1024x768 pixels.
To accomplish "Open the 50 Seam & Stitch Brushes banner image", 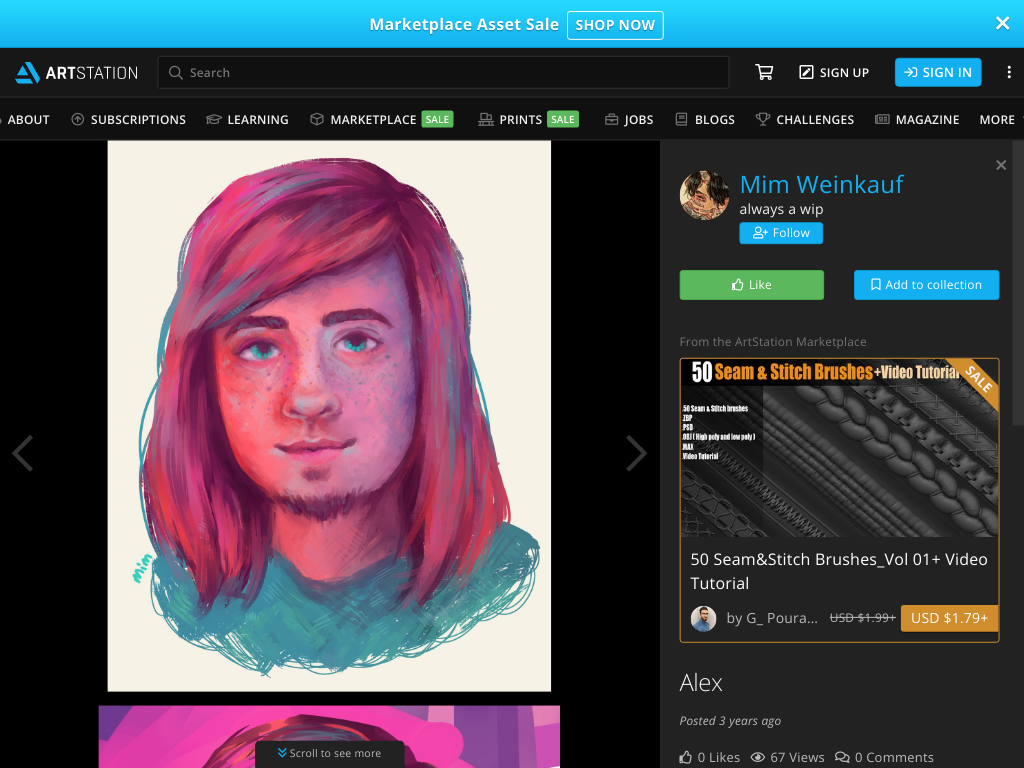I will [x=839, y=448].
